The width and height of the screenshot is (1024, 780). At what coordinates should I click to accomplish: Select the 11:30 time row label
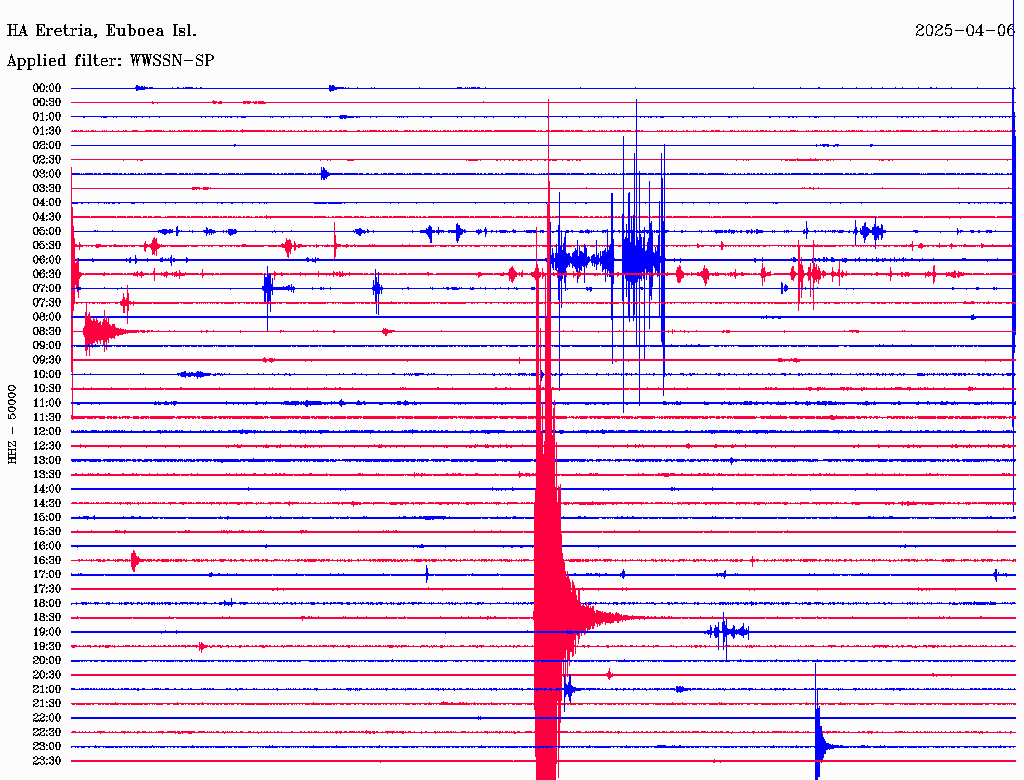[x=47, y=417]
